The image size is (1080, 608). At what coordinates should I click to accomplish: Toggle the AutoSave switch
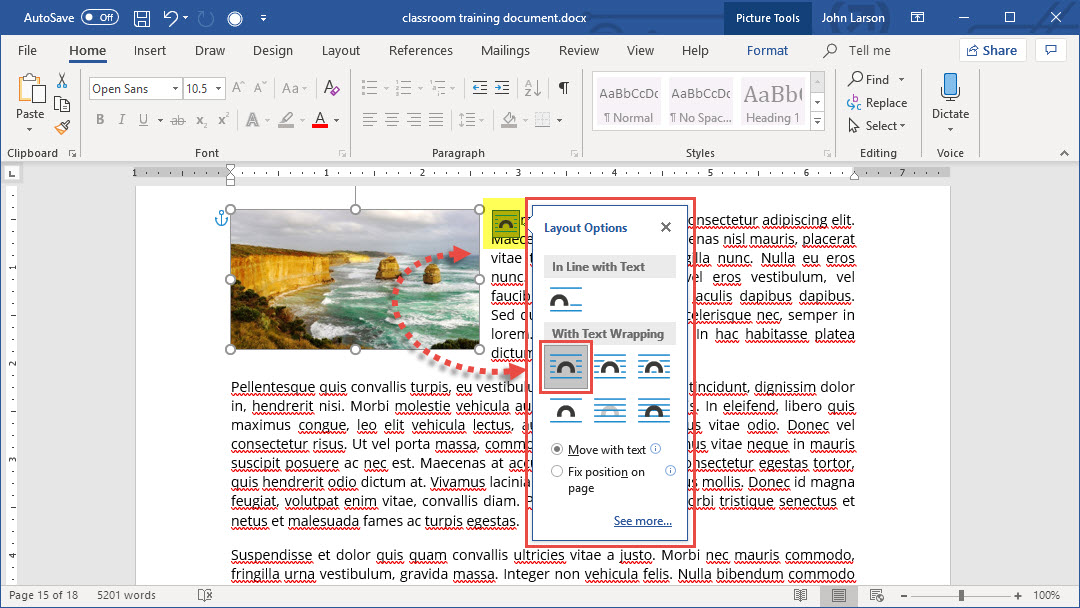pos(99,18)
